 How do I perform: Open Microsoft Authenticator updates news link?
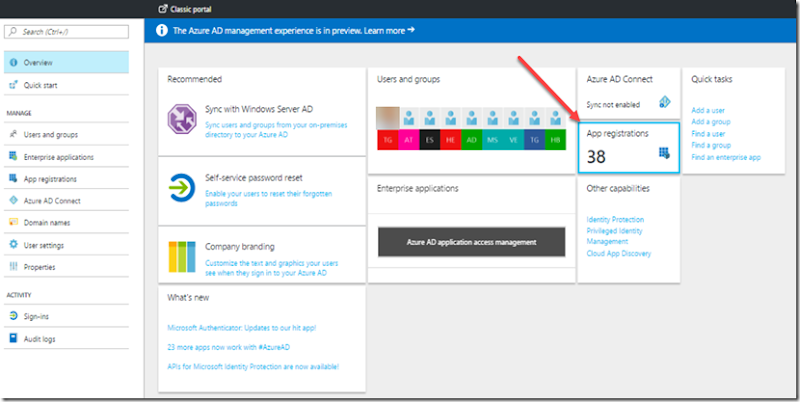[x=242, y=328]
